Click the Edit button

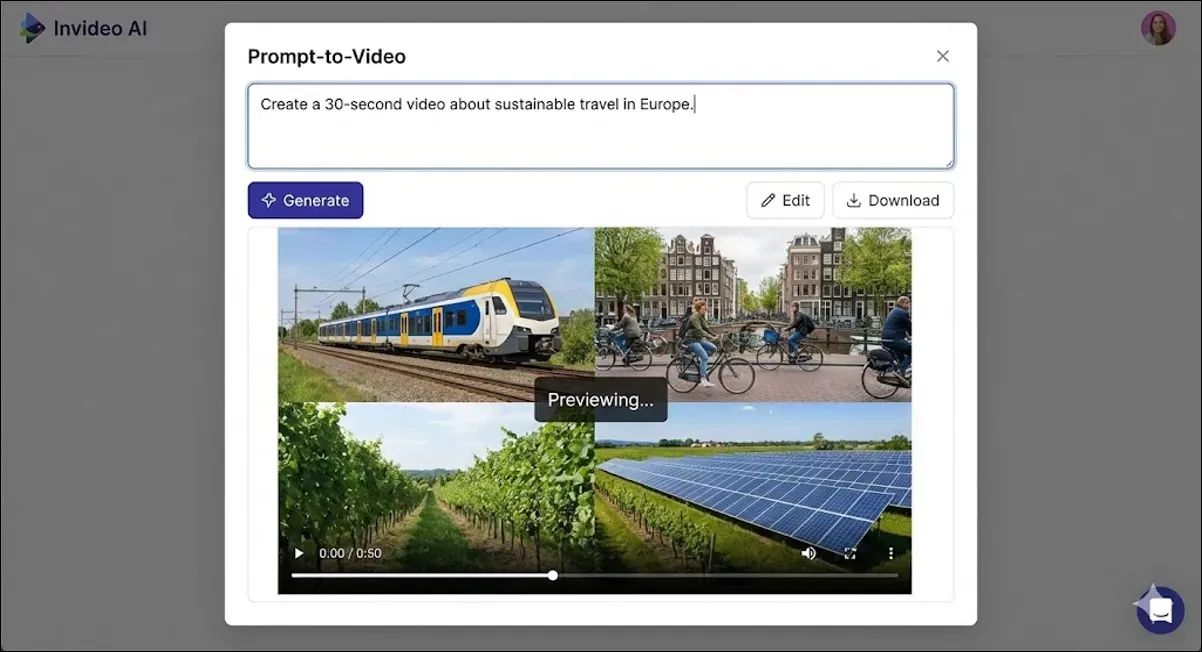click(786, 200)
